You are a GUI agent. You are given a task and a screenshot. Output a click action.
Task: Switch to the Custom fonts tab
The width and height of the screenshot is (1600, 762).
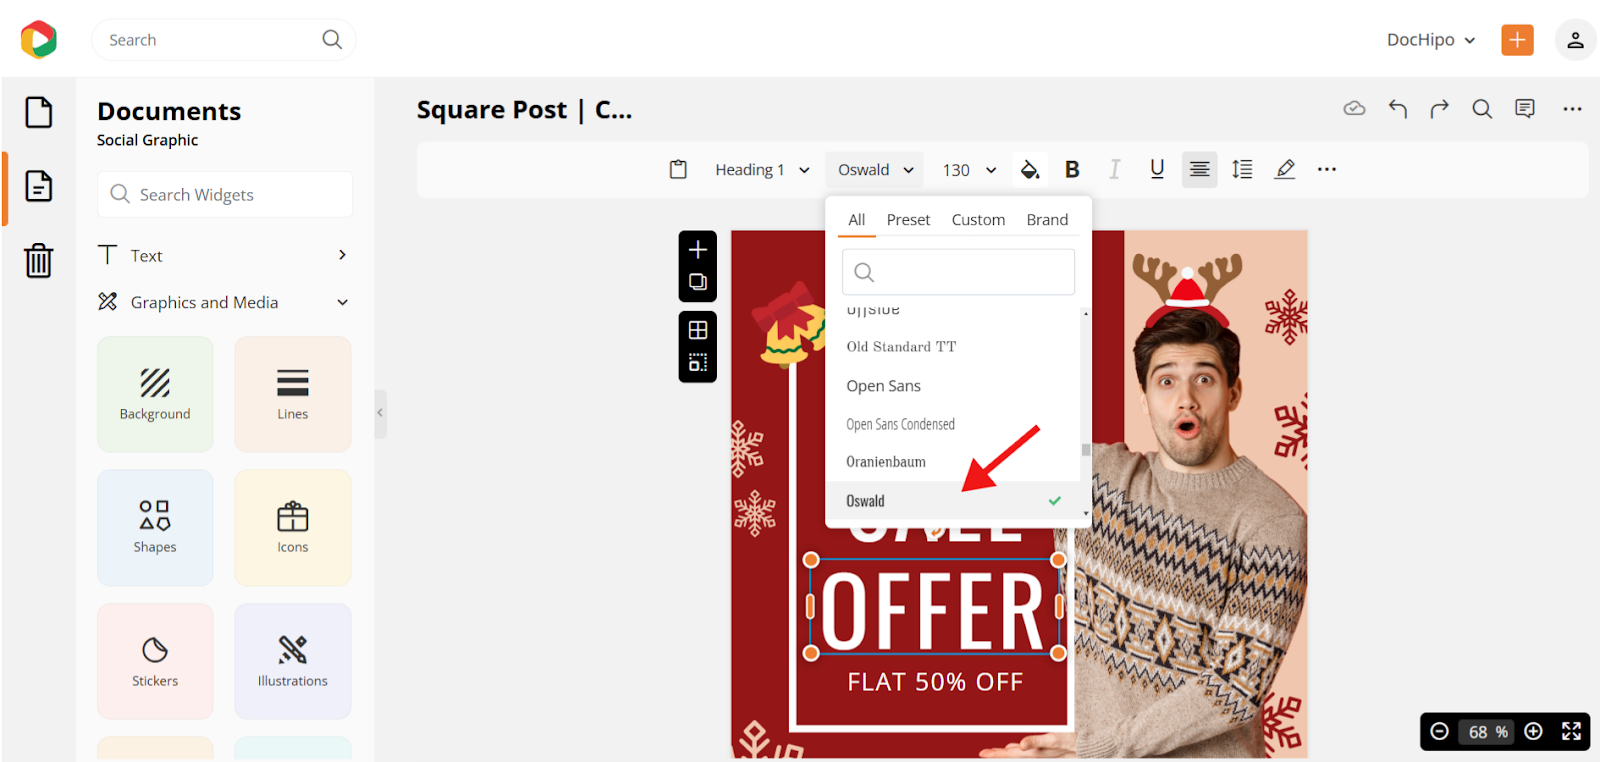click(x=978, y=219)
